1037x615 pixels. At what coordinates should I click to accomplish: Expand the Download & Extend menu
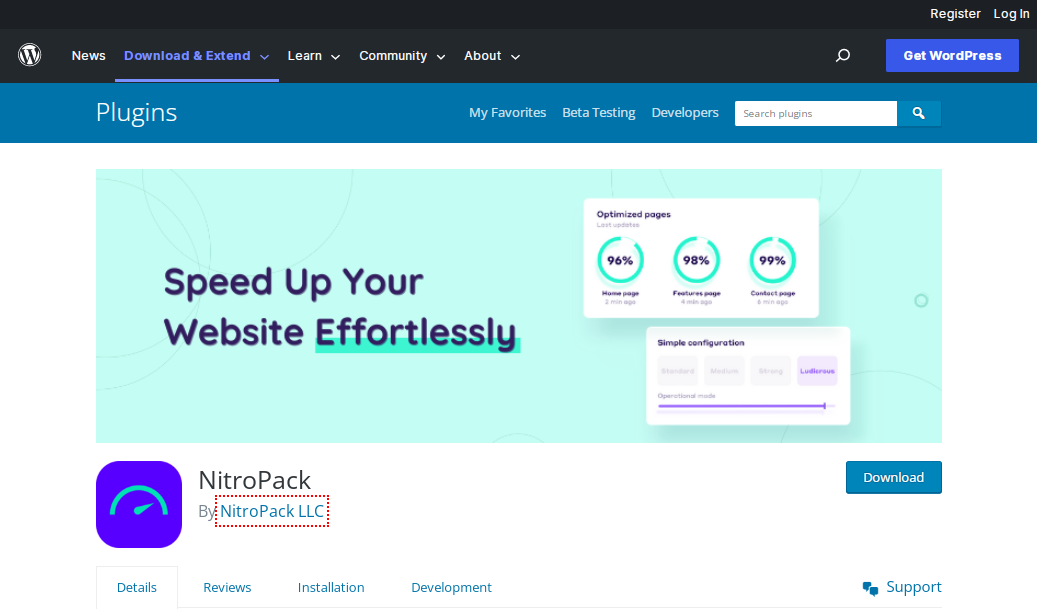pos(196,56)
